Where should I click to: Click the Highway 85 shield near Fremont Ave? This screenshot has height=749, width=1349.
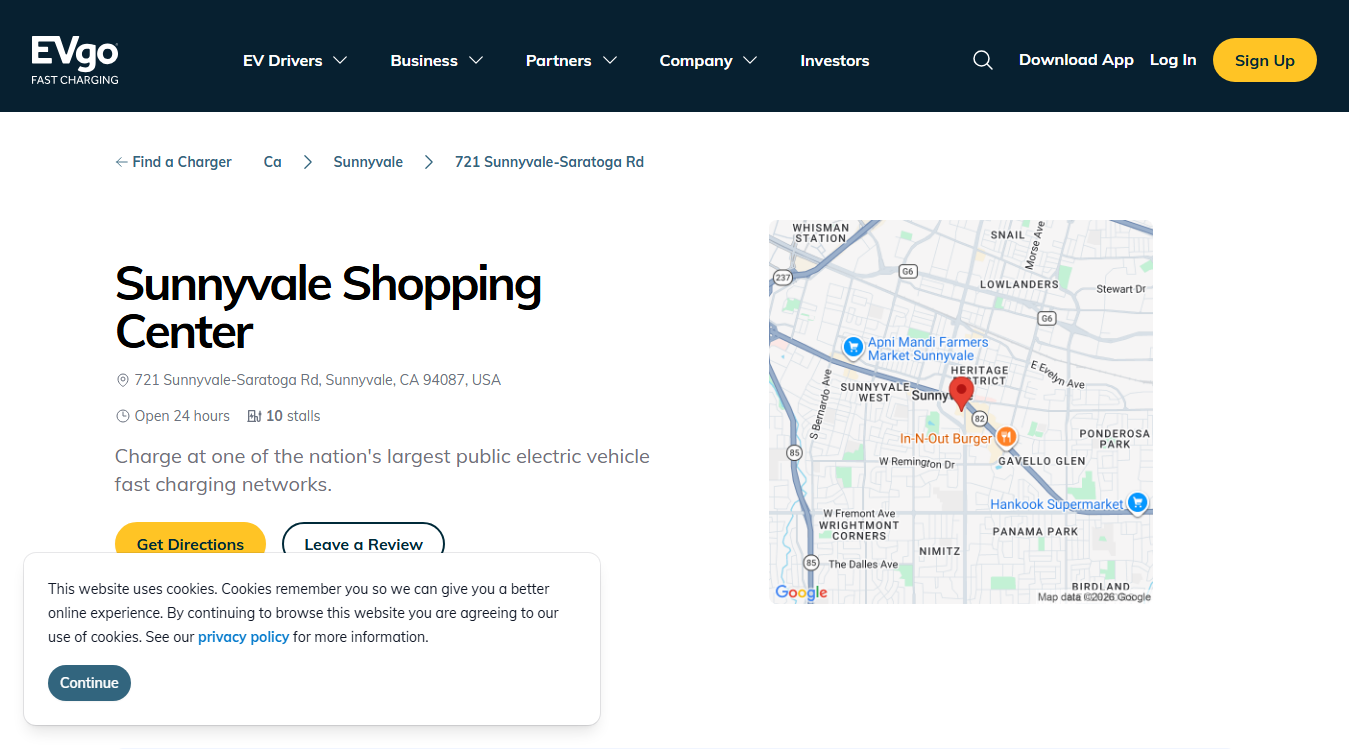click(x=811, y=562)
